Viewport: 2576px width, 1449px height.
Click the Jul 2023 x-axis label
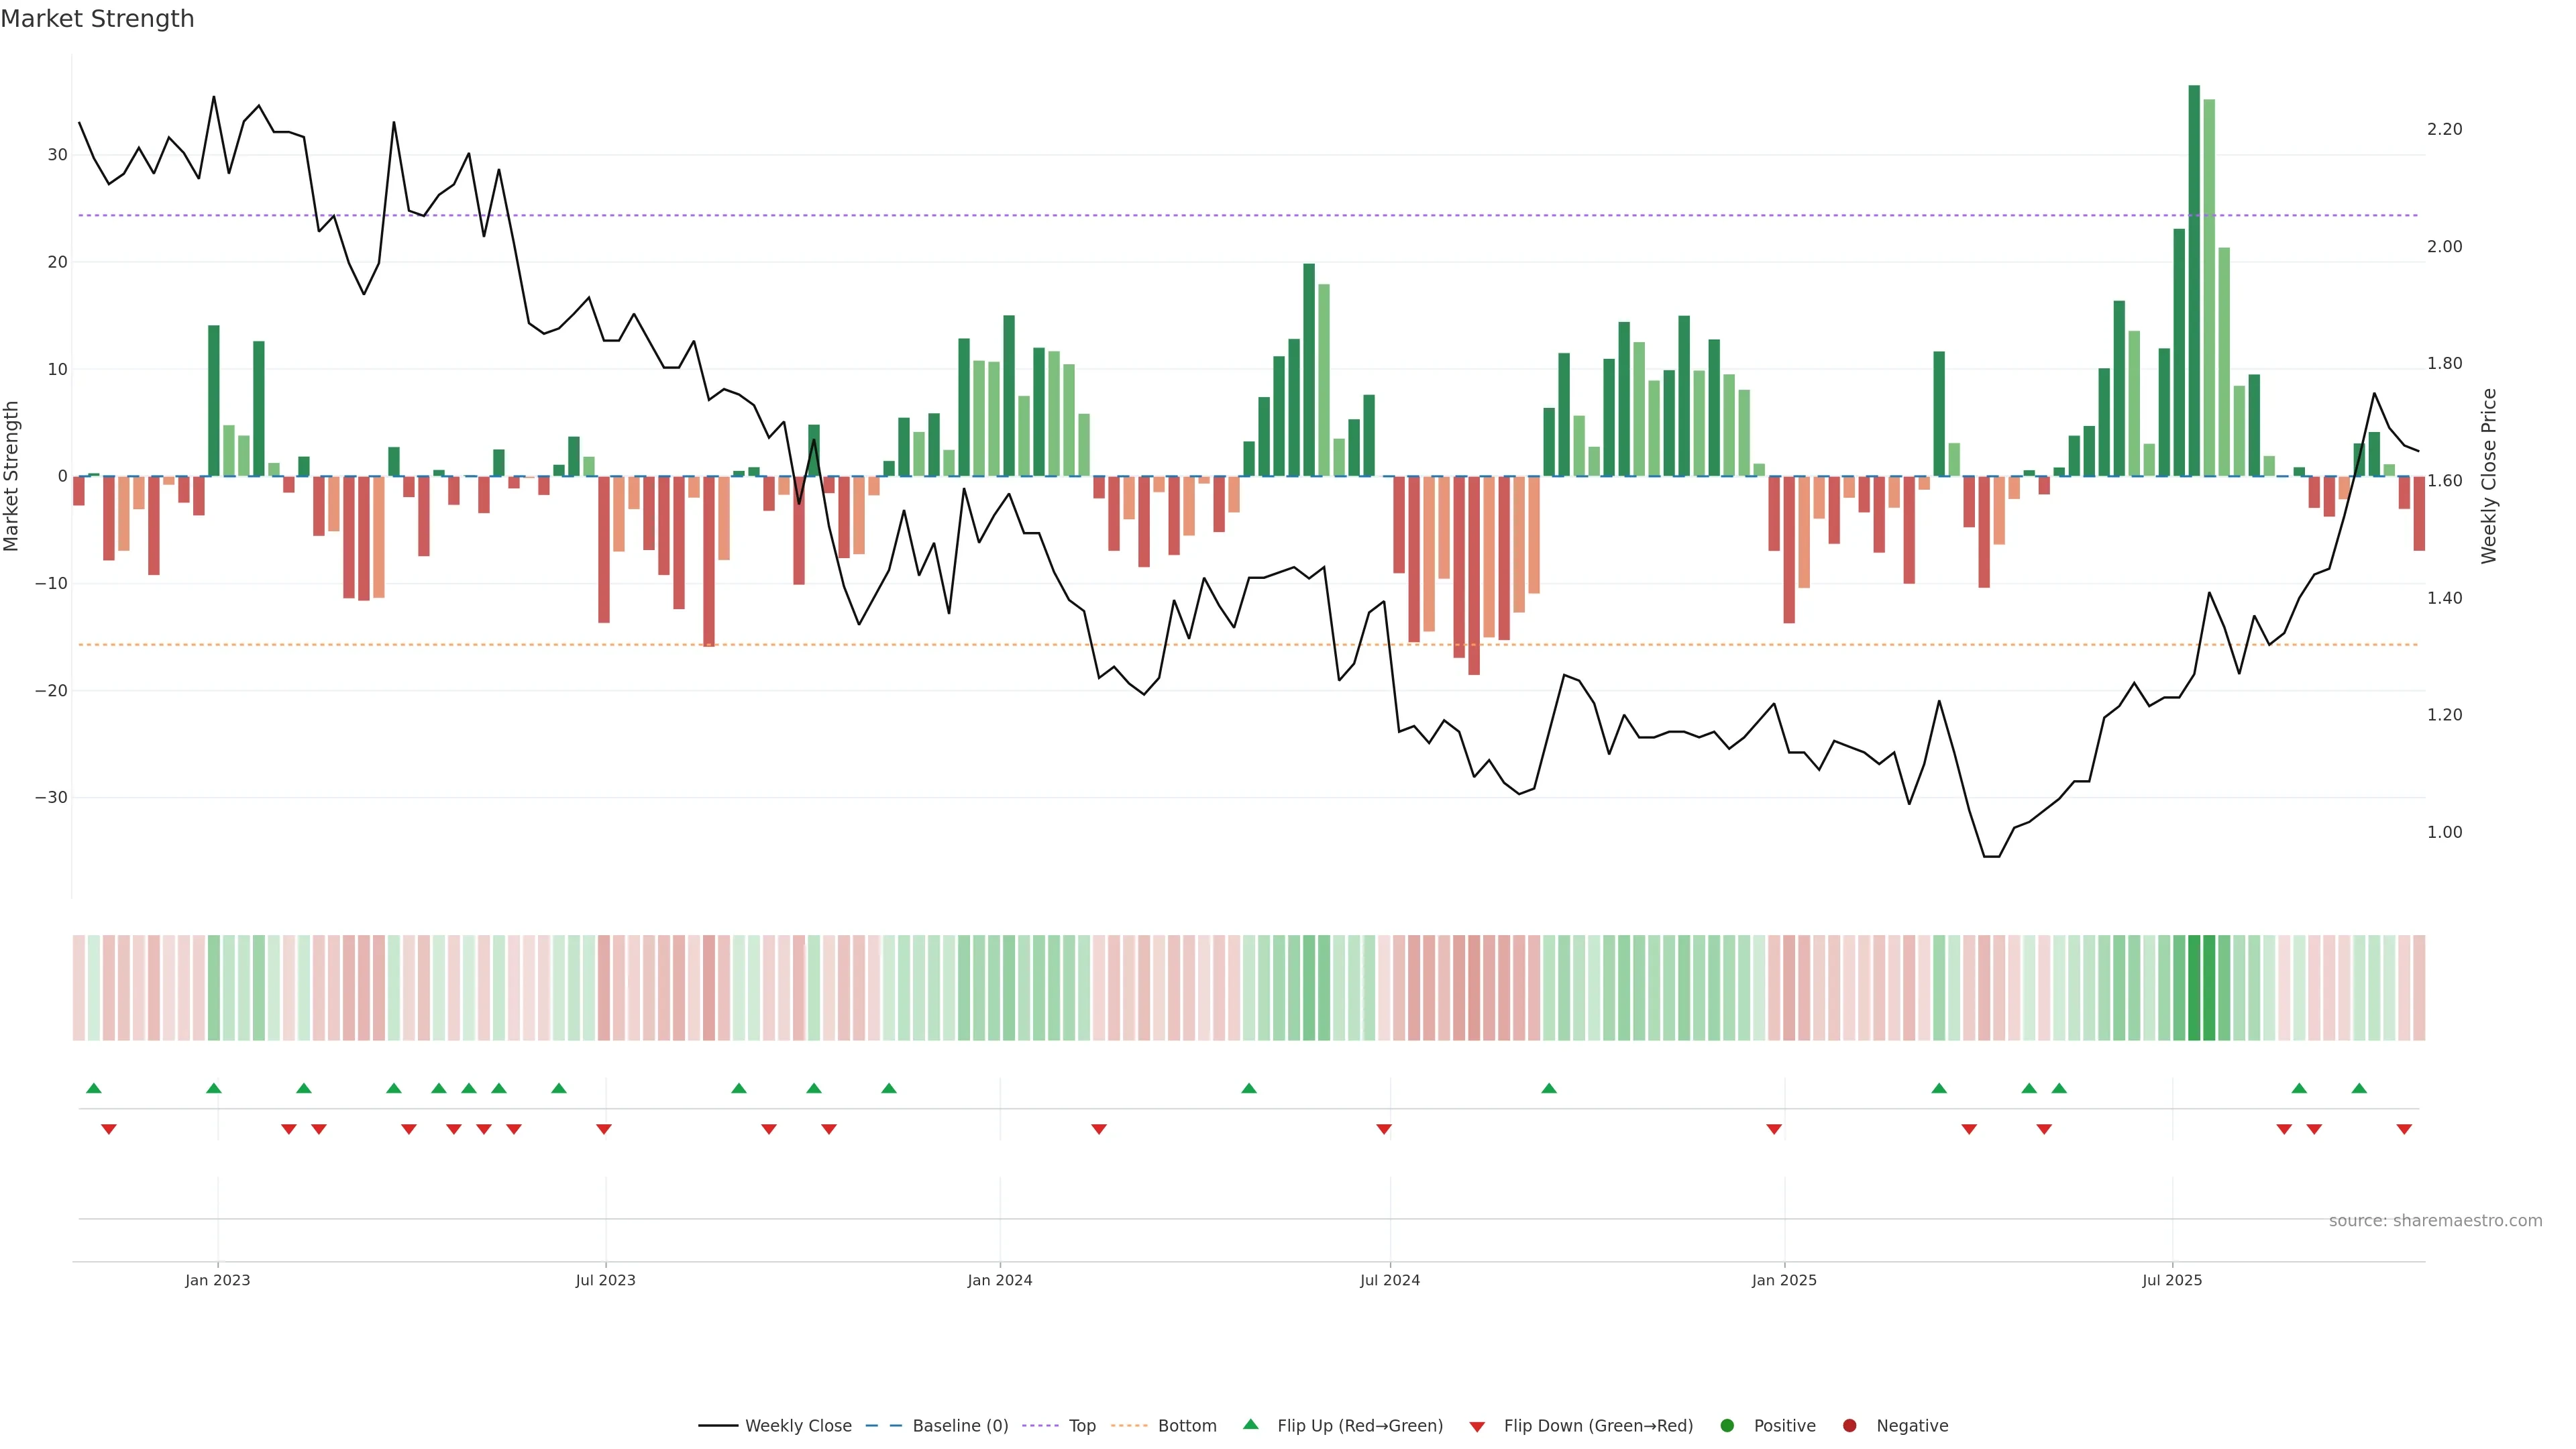click(x=605, y=1280)
